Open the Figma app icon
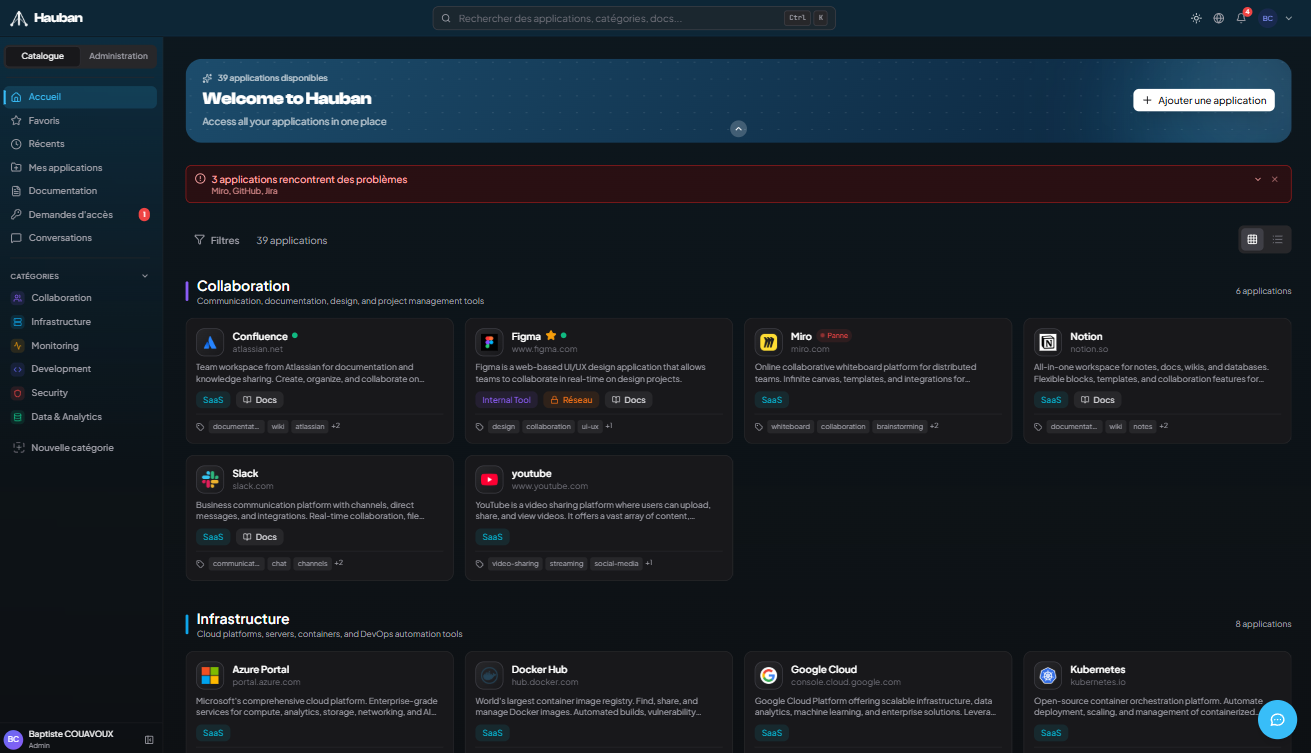This screenshot has height=753, width=1311. [x=489, y=342]
